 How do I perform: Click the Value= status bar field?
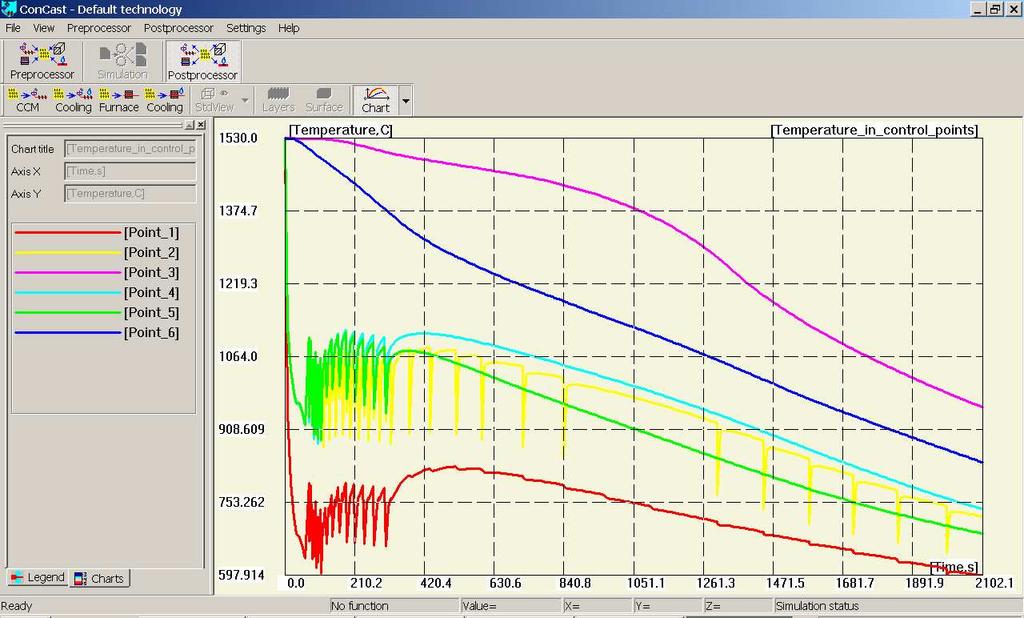511,606
